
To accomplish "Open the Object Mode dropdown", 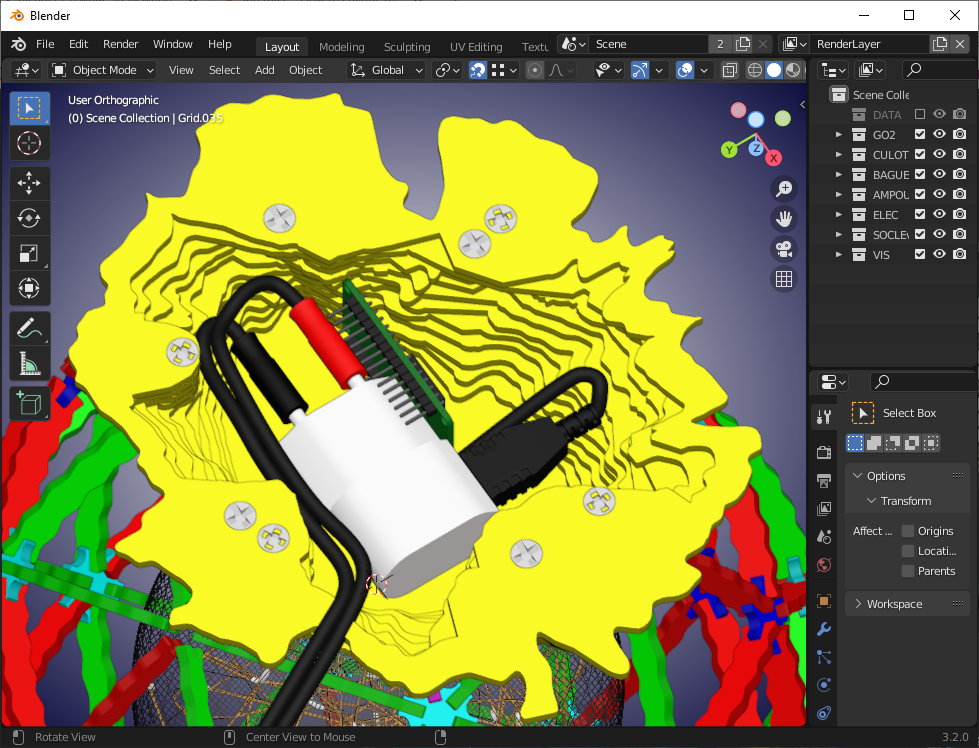I will tap(103, 70).
